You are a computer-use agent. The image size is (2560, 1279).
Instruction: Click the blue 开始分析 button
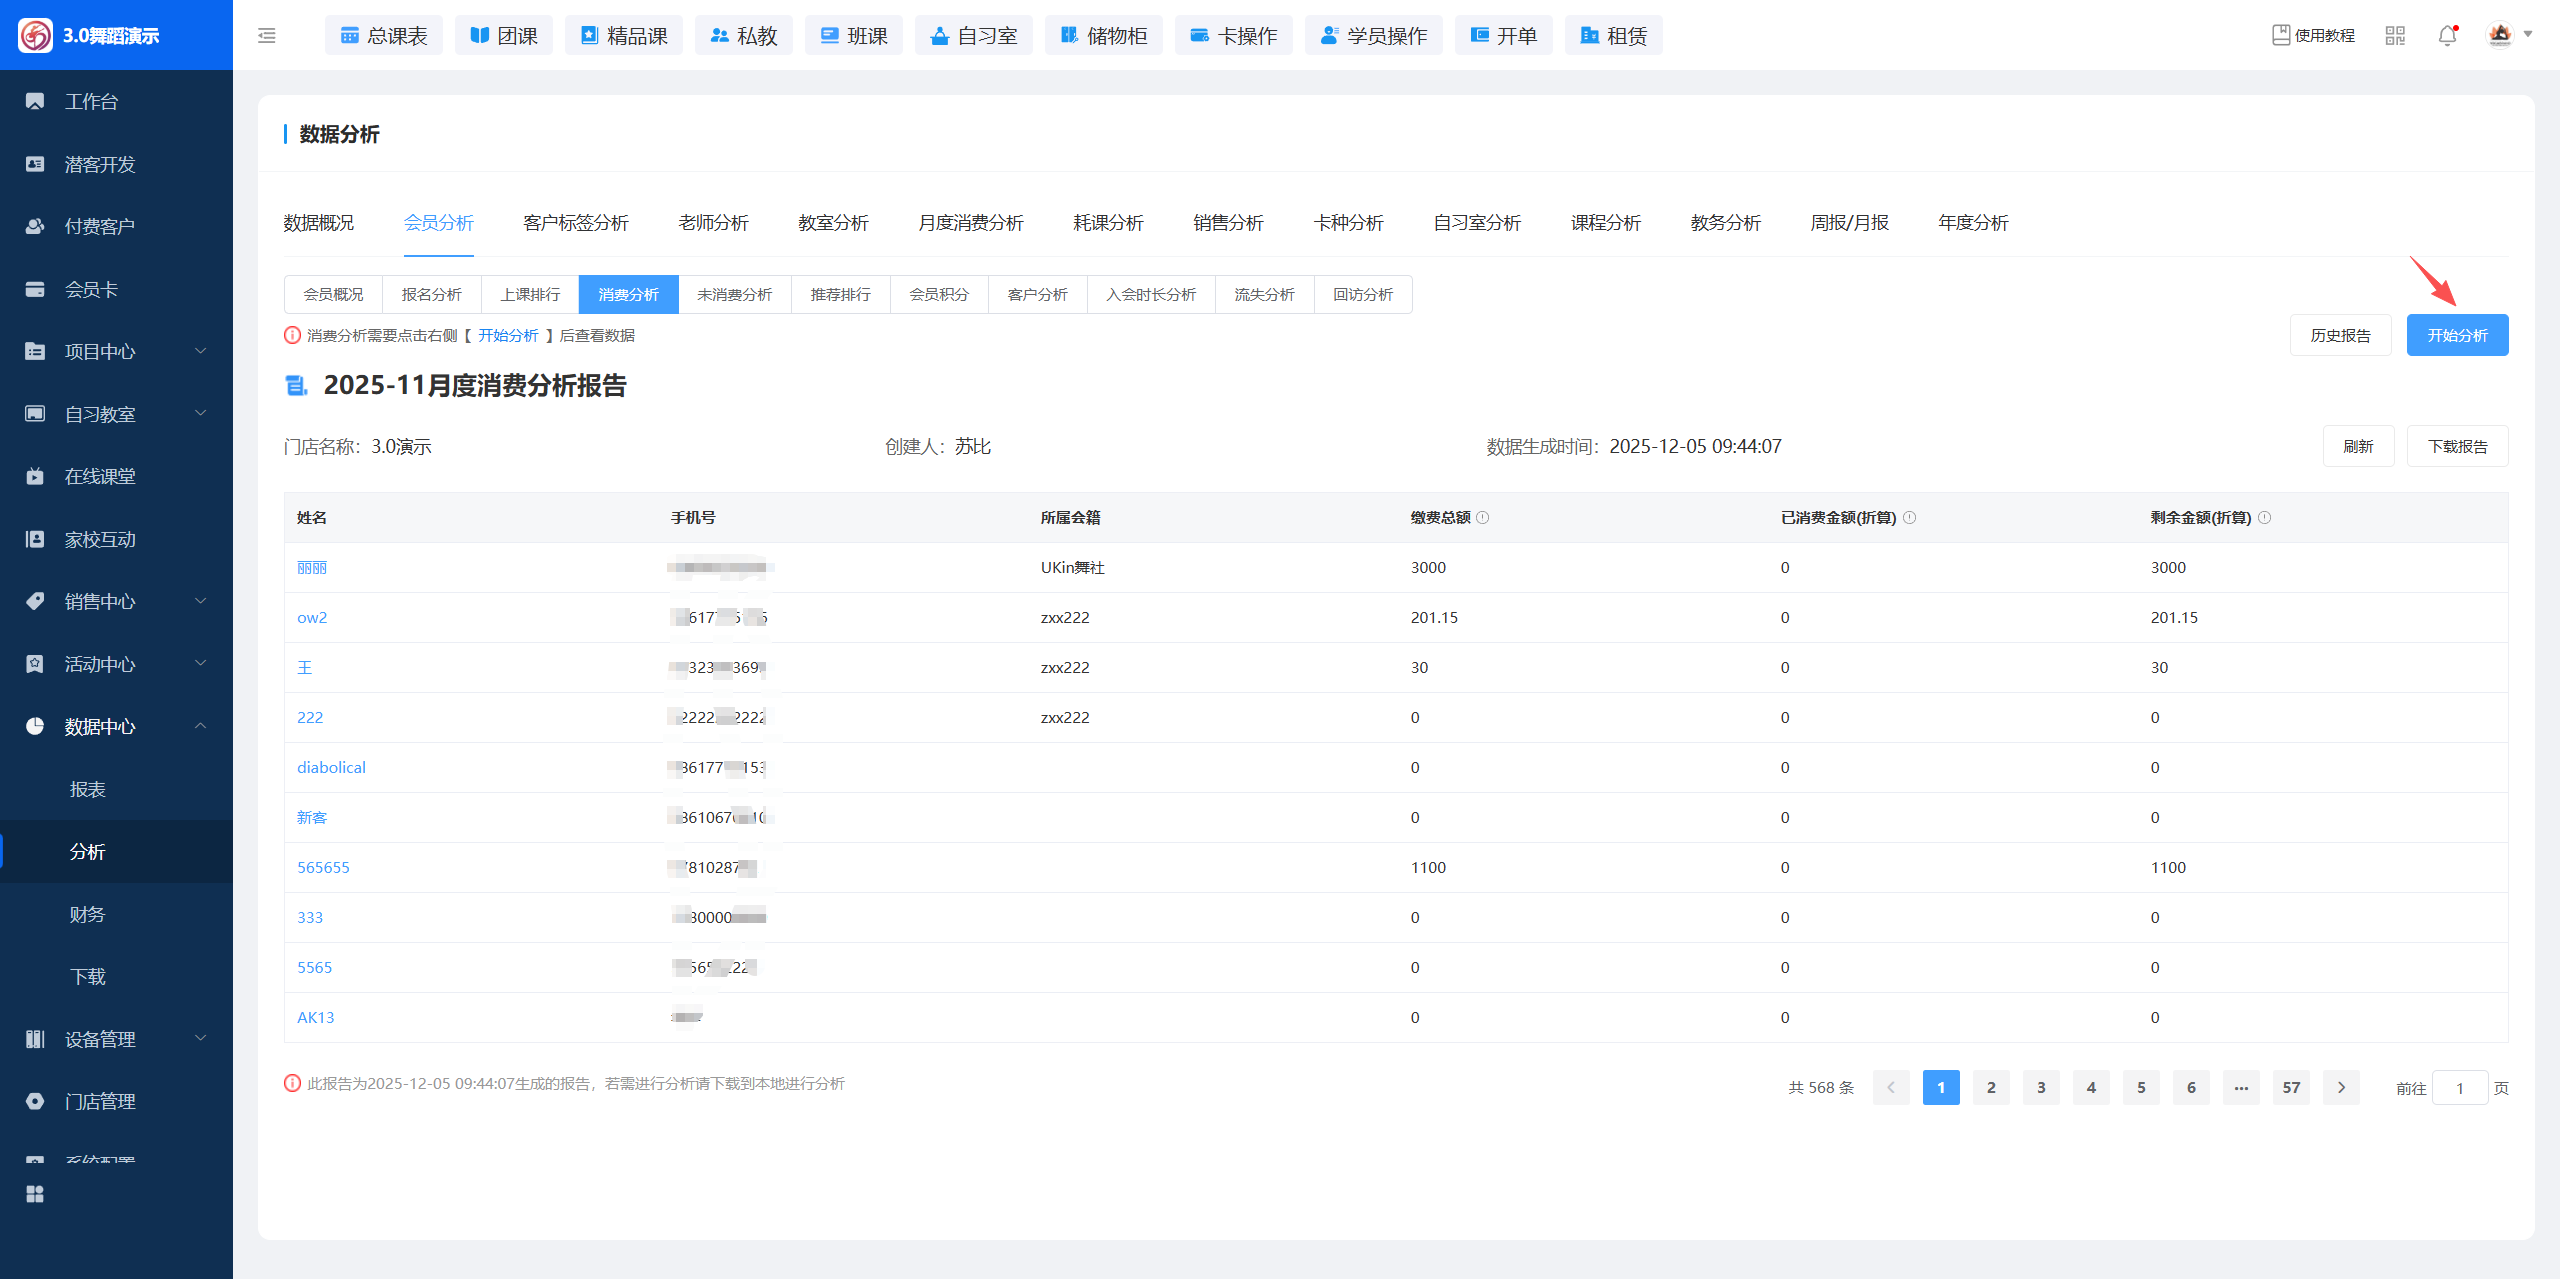(2456, 336)
